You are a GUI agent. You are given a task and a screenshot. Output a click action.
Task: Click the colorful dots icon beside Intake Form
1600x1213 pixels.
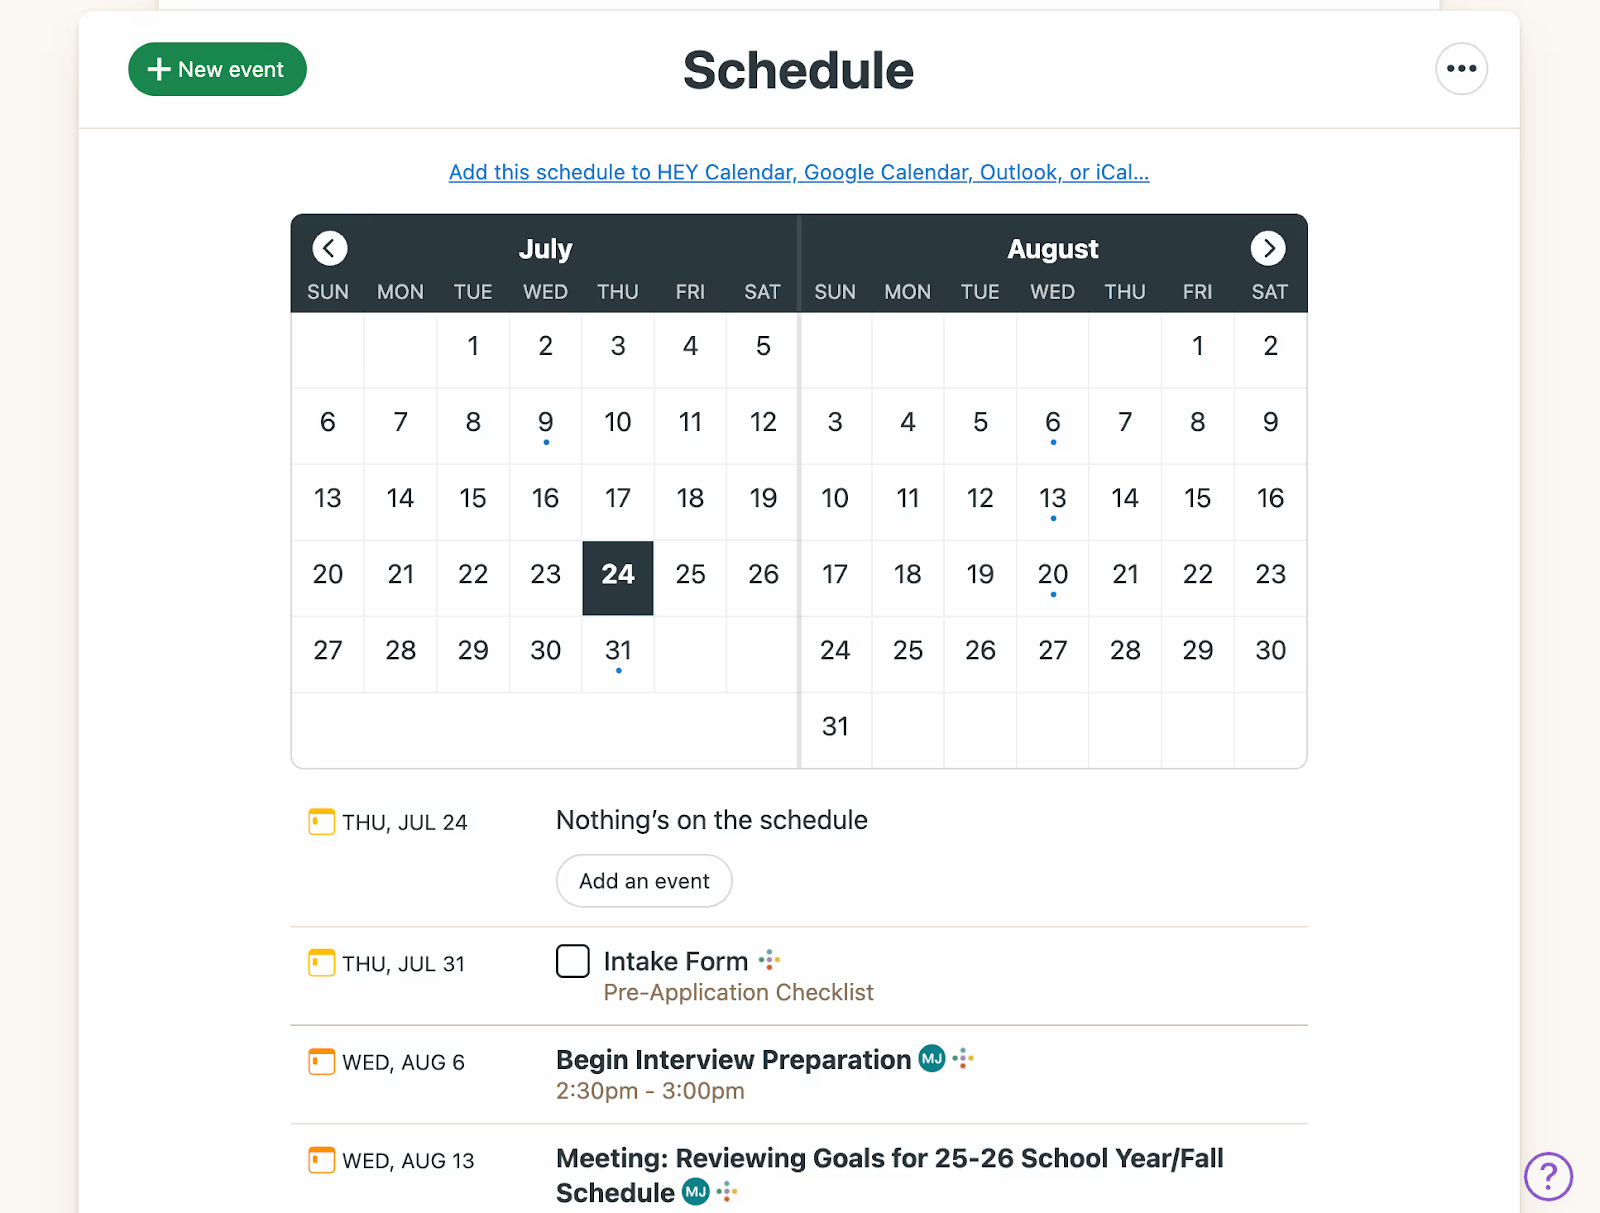click(x=768, y=960)
